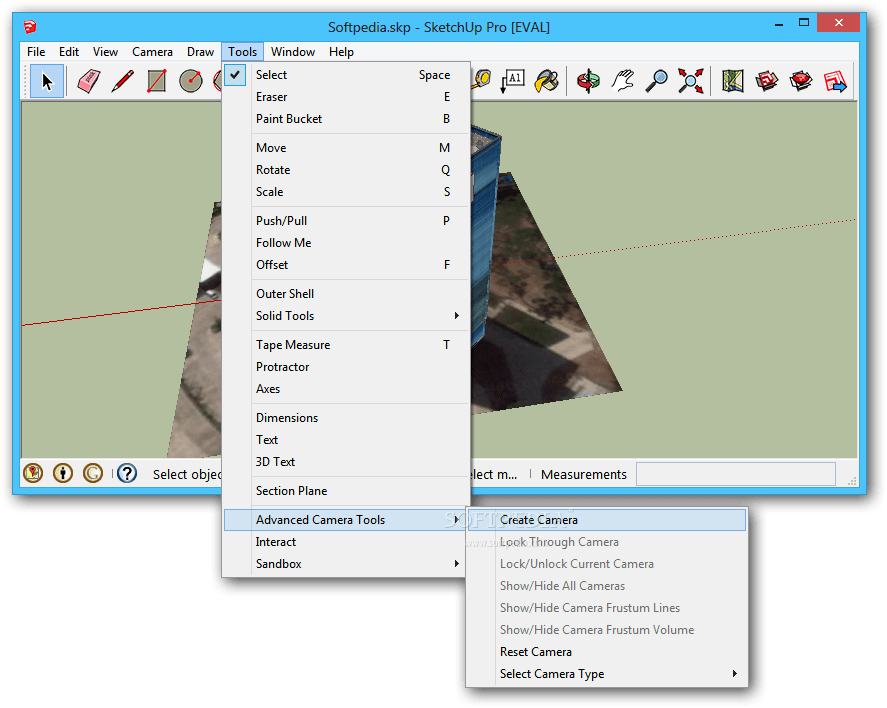This screenshot has width=887, height=708.
Task: Select Rotate in the Tools menu
Action: (346, 170)
